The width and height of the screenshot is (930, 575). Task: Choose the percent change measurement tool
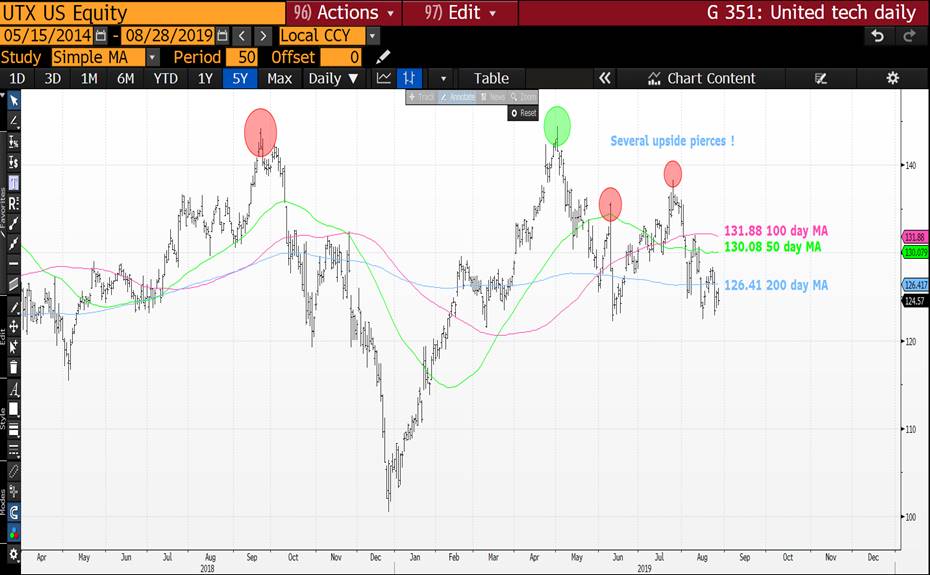coord(13,141)
